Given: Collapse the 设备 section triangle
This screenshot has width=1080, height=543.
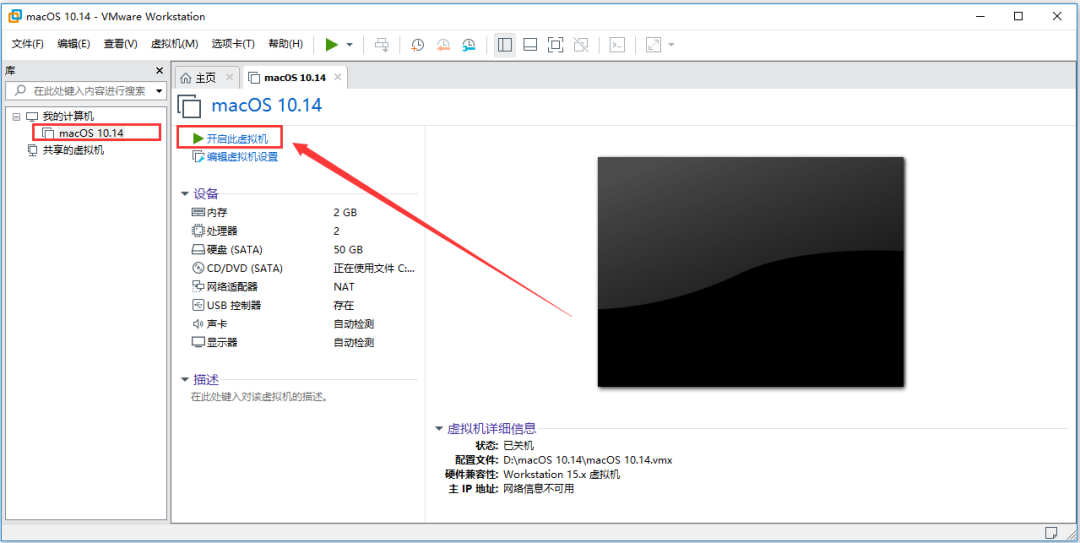Looking at the screenshot, I should click(x=185, y=194).
